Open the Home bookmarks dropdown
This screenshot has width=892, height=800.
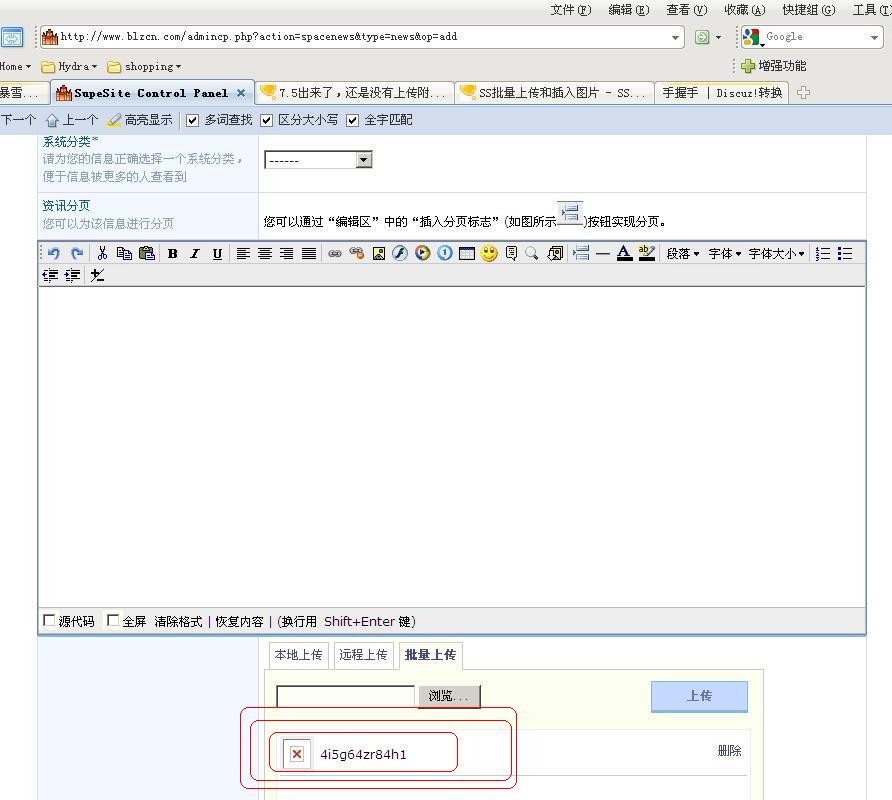(x=15, y=67)
